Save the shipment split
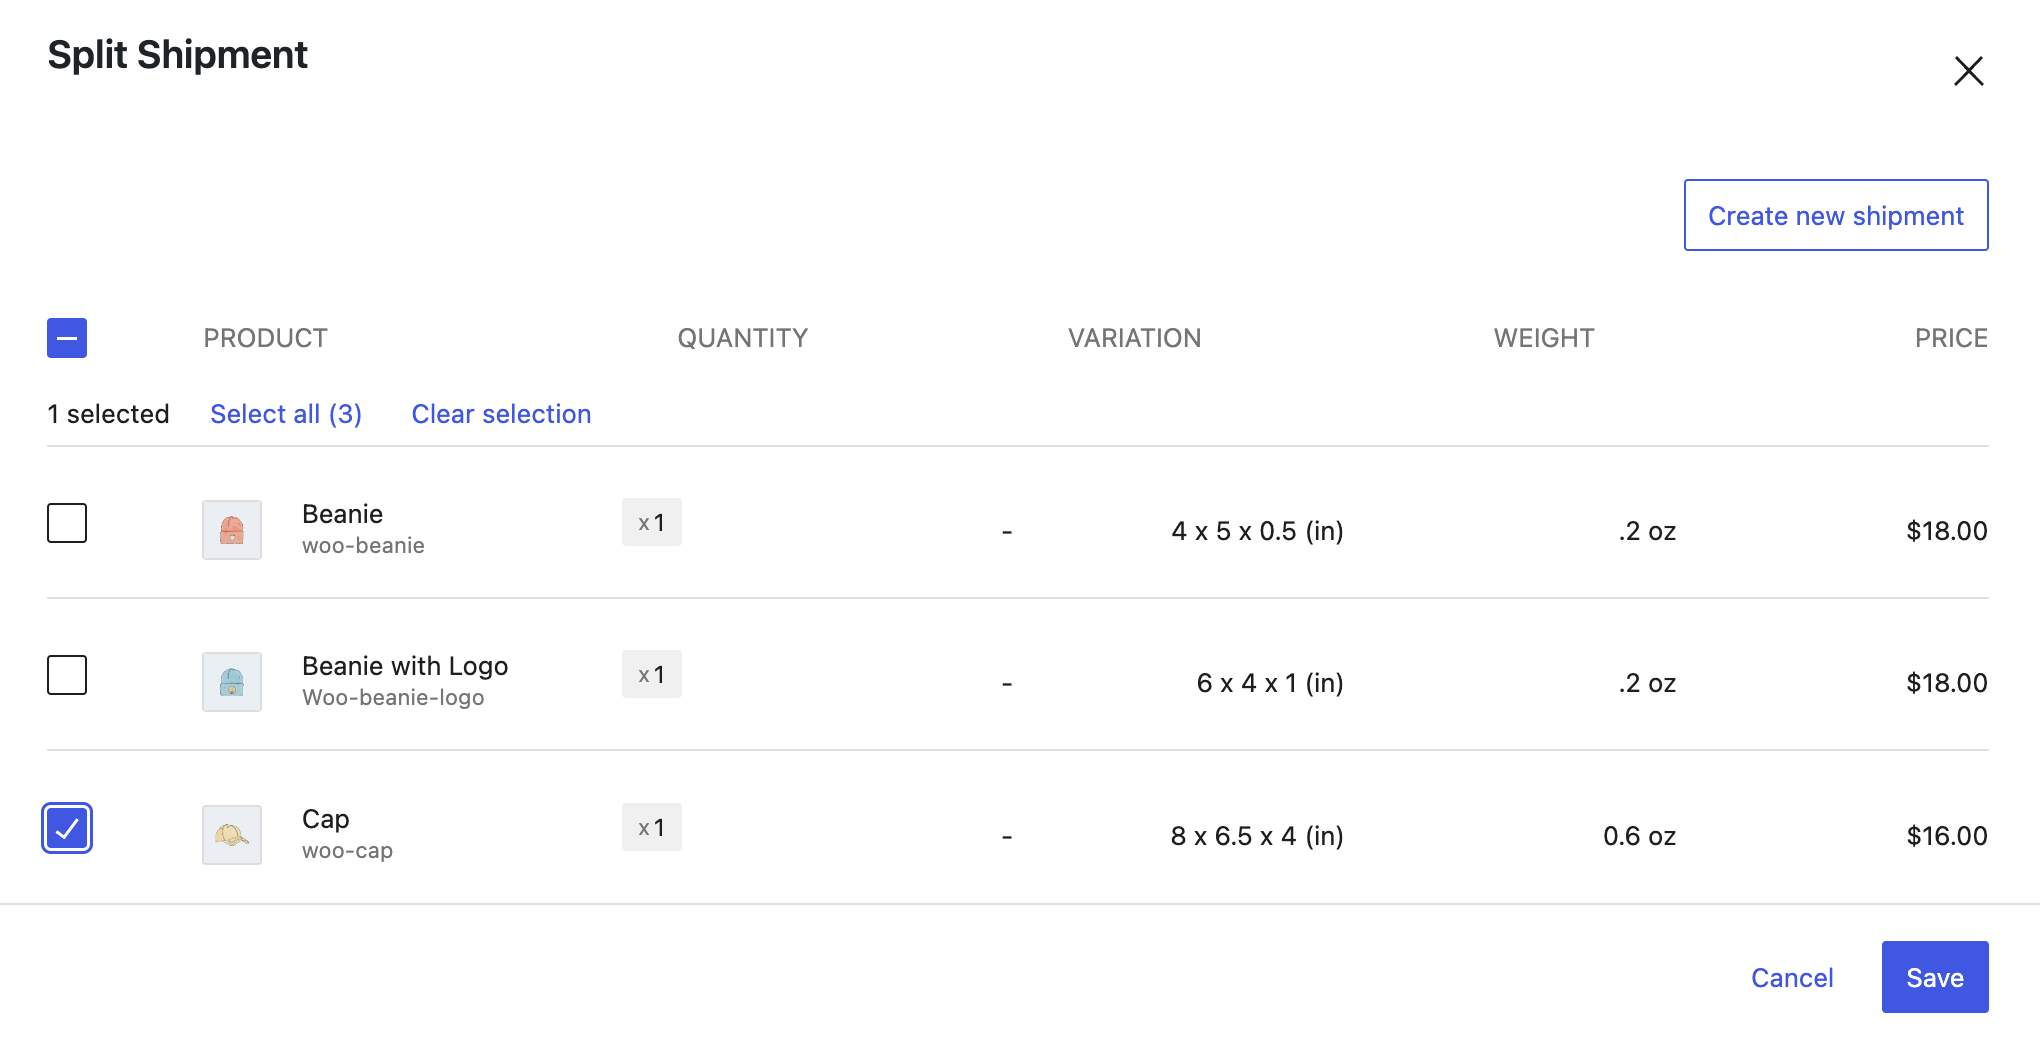2040x1040 pixels. coord(1934,977)
